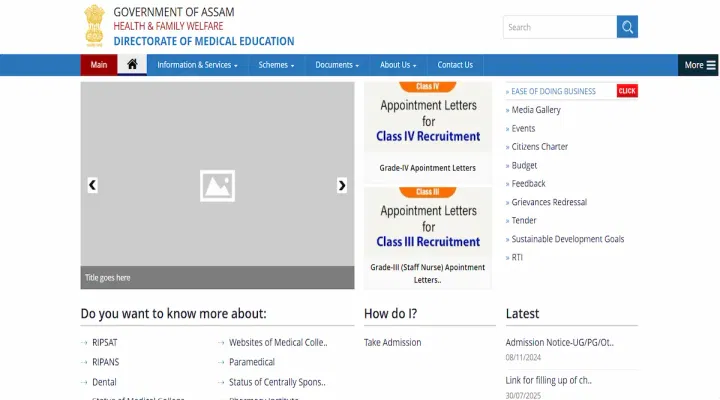The image size is (720, 400).
Task: Click the previous slide arrow on carousel
Action: (93, 185)
